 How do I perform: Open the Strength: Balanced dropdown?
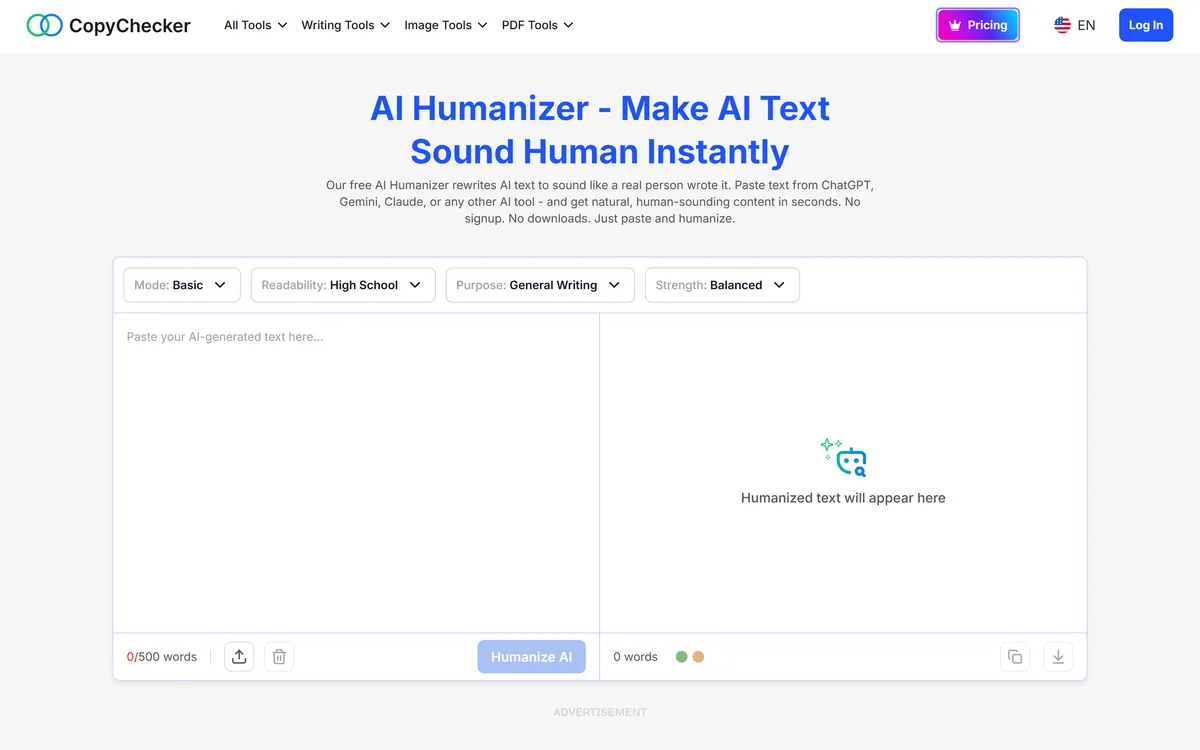[x=722, y=285]
